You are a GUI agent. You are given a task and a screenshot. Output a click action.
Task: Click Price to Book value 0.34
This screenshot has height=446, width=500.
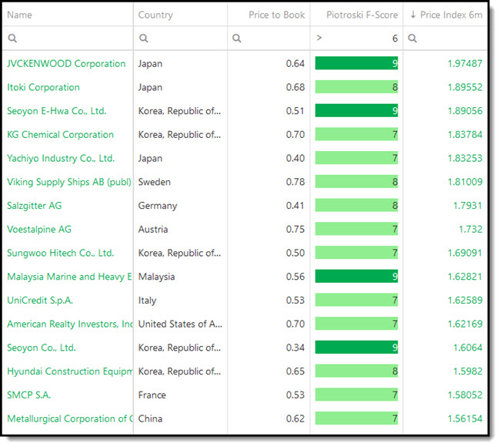[295, 348]
